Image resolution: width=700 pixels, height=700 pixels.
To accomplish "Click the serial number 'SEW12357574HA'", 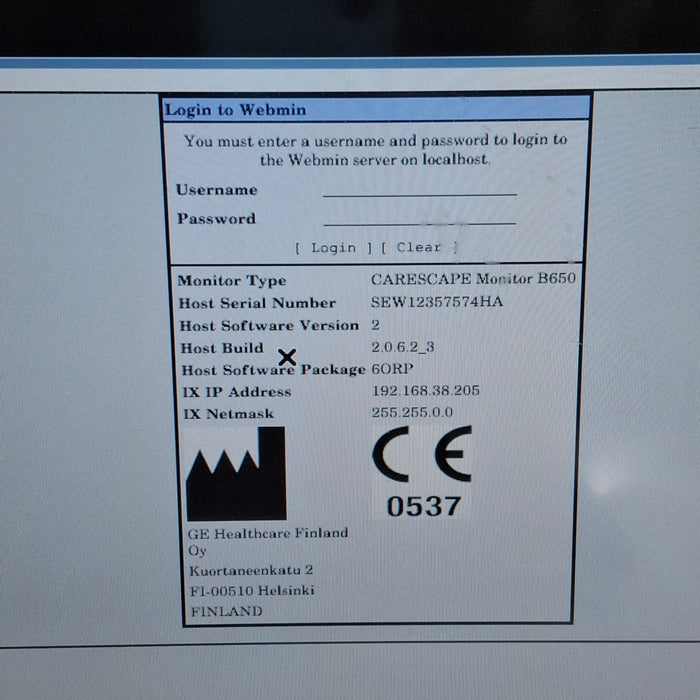I will (437, 302).
